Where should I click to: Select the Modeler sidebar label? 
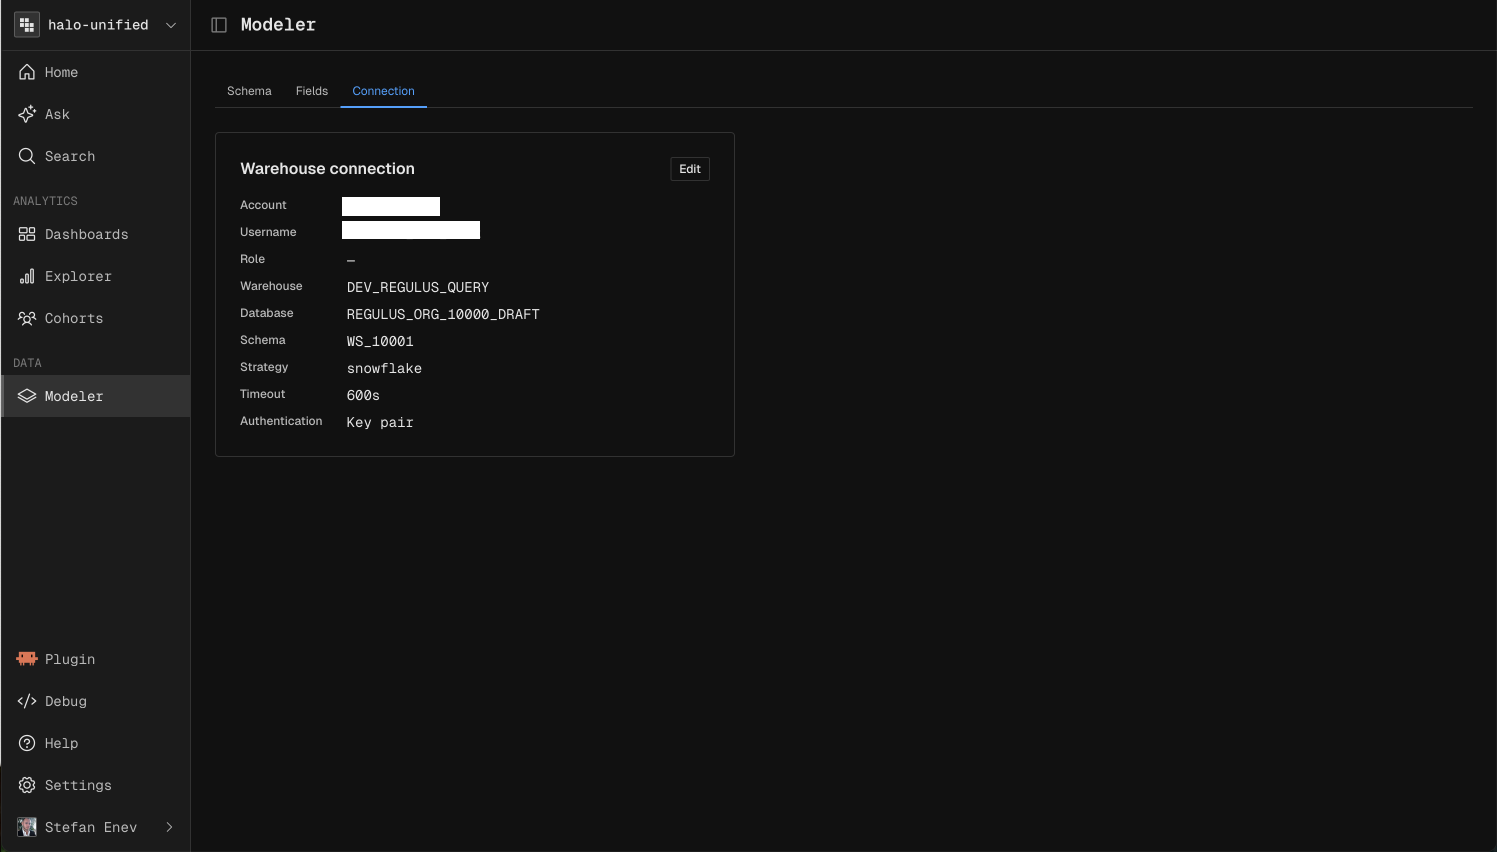point(74,396)
